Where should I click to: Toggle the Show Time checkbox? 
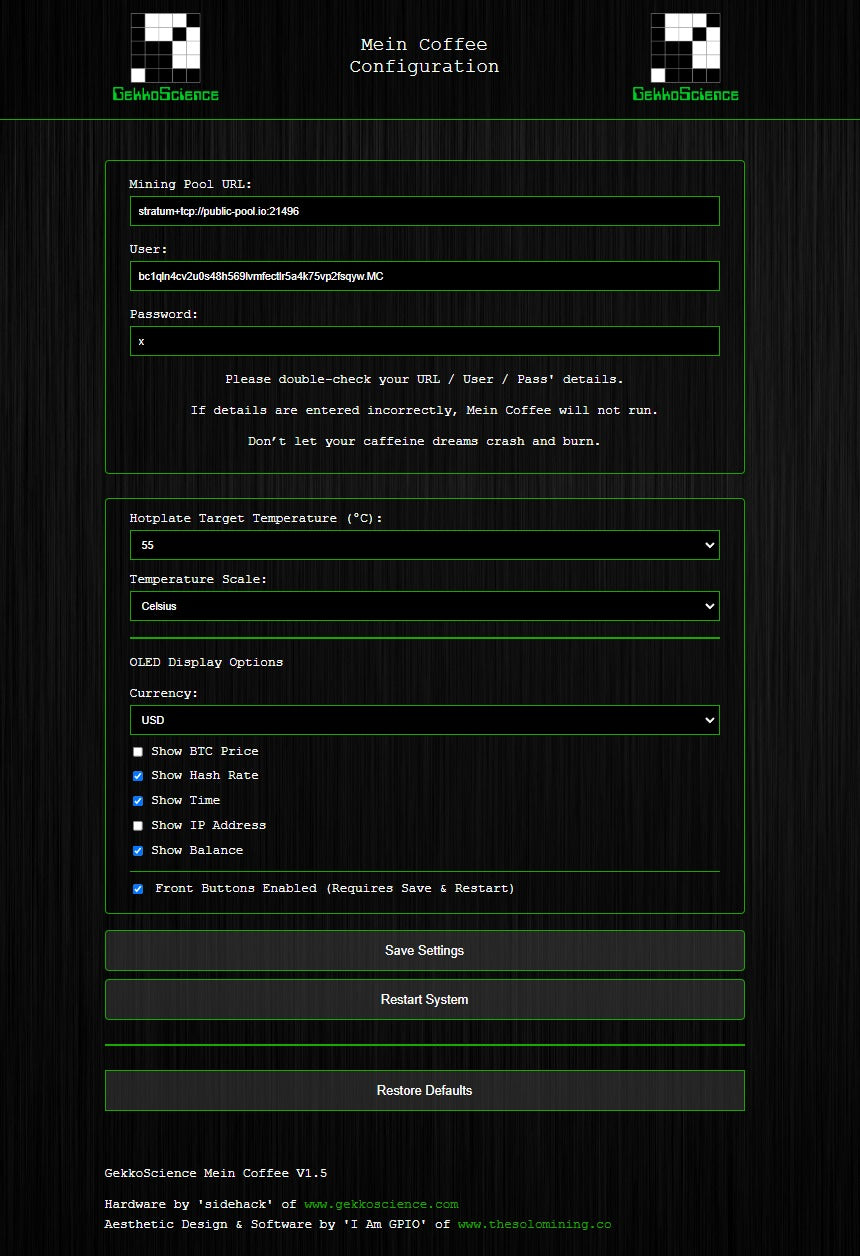coord(138,801)
